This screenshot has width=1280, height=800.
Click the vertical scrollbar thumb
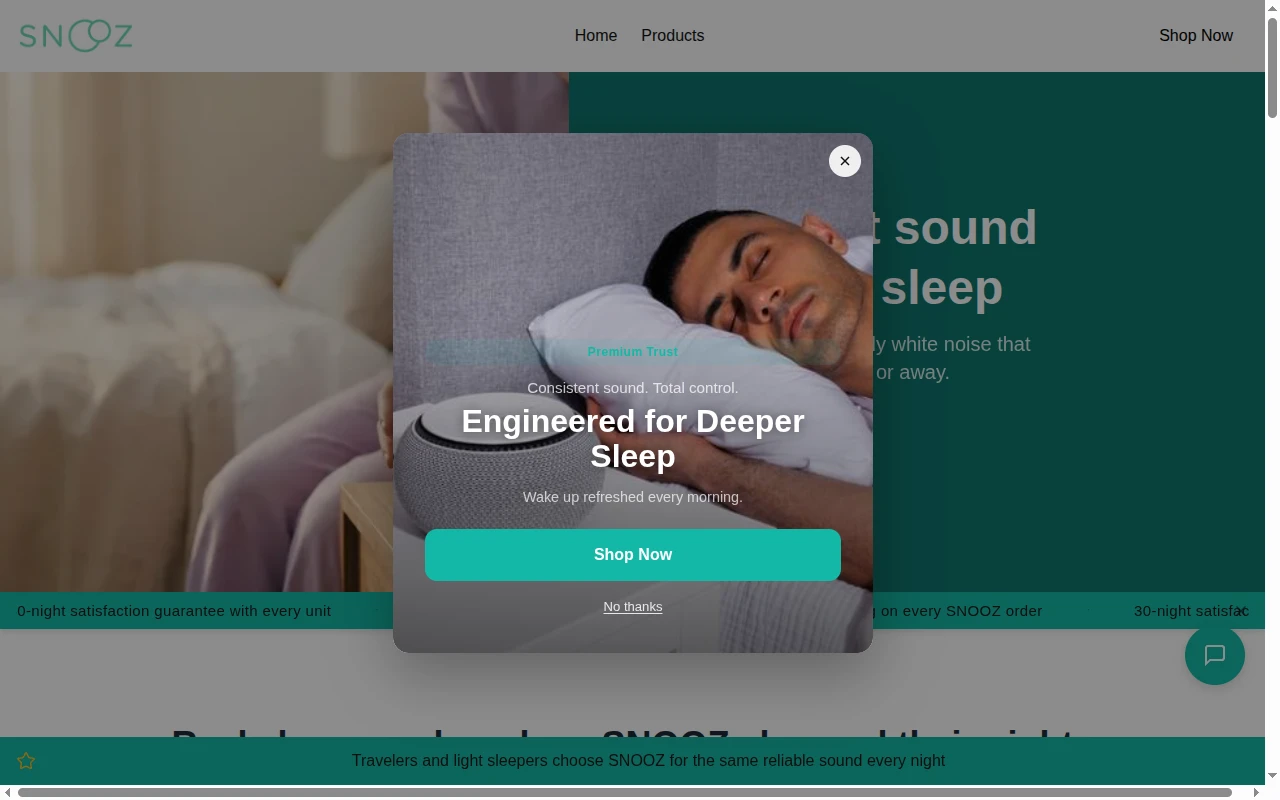[1272, 68]
